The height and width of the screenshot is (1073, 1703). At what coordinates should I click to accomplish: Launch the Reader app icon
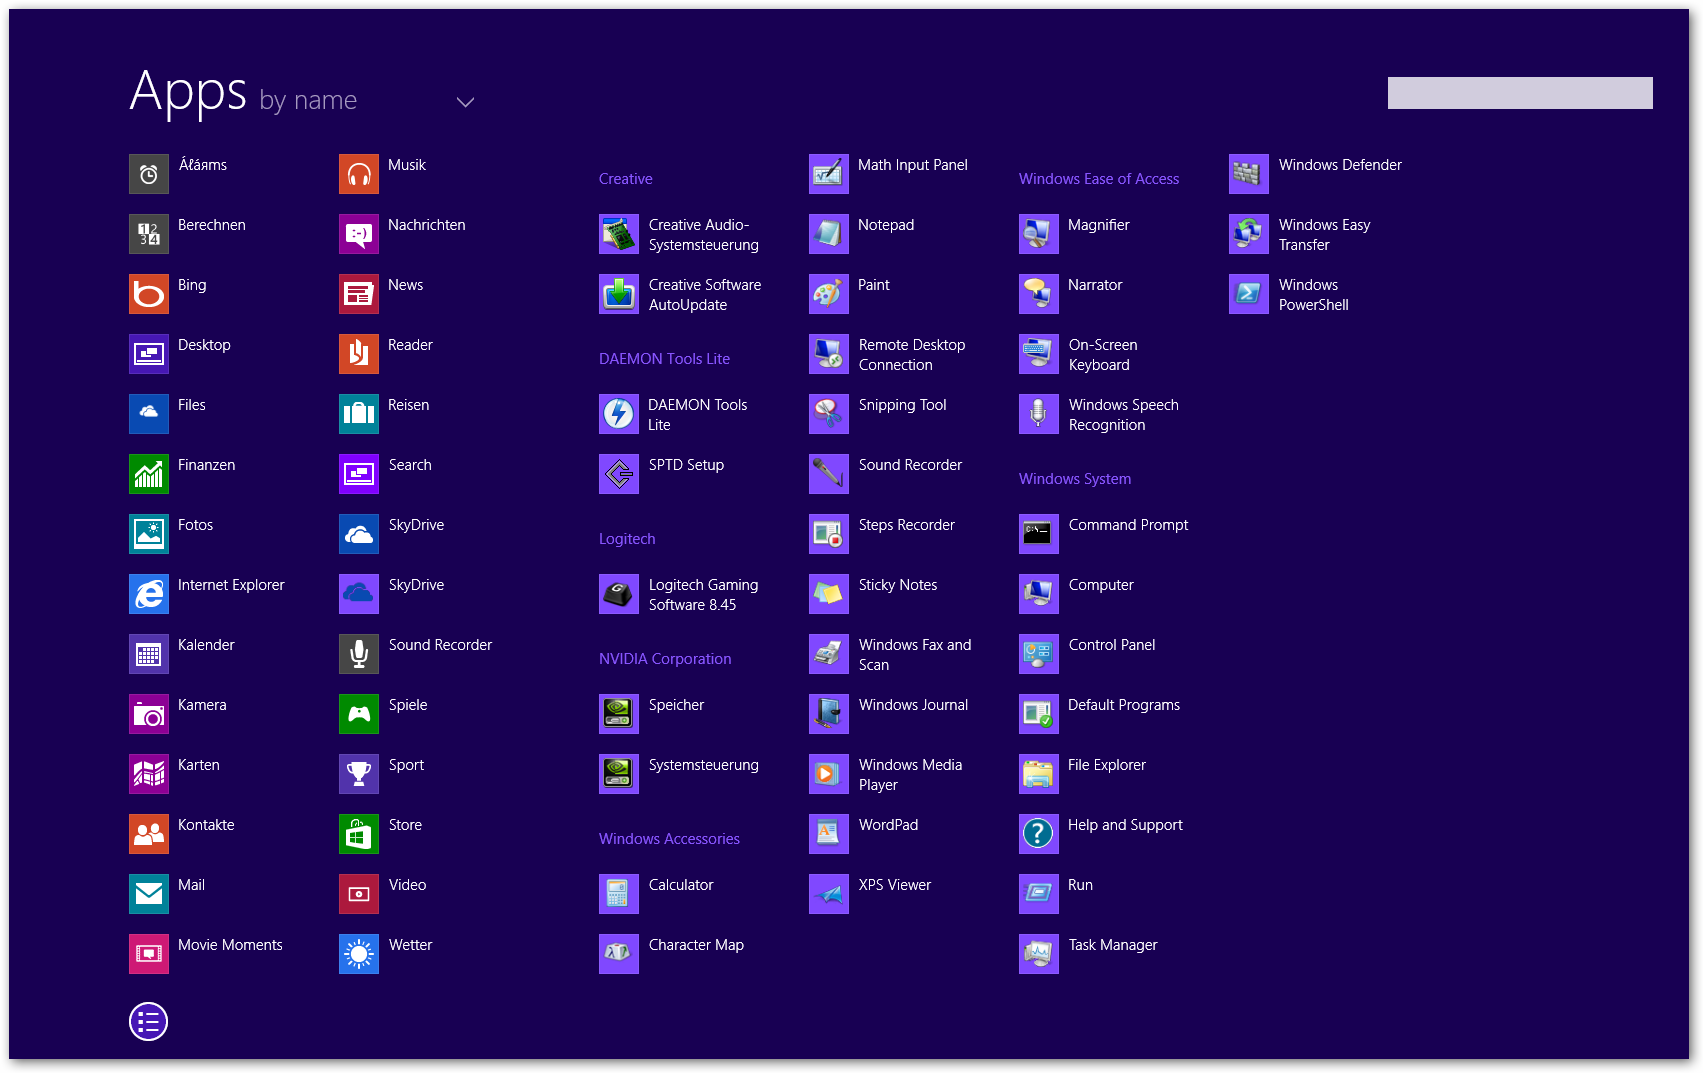click(x=359, y=354)
